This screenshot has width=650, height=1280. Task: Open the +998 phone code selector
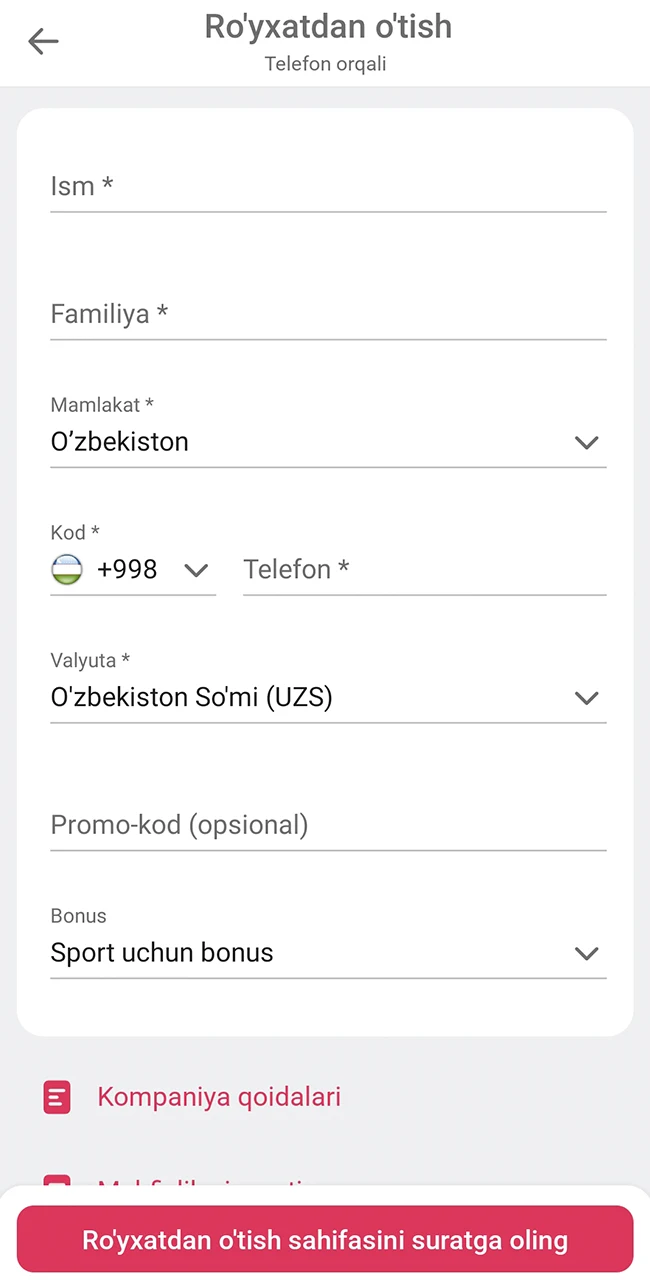coord(196,569)
